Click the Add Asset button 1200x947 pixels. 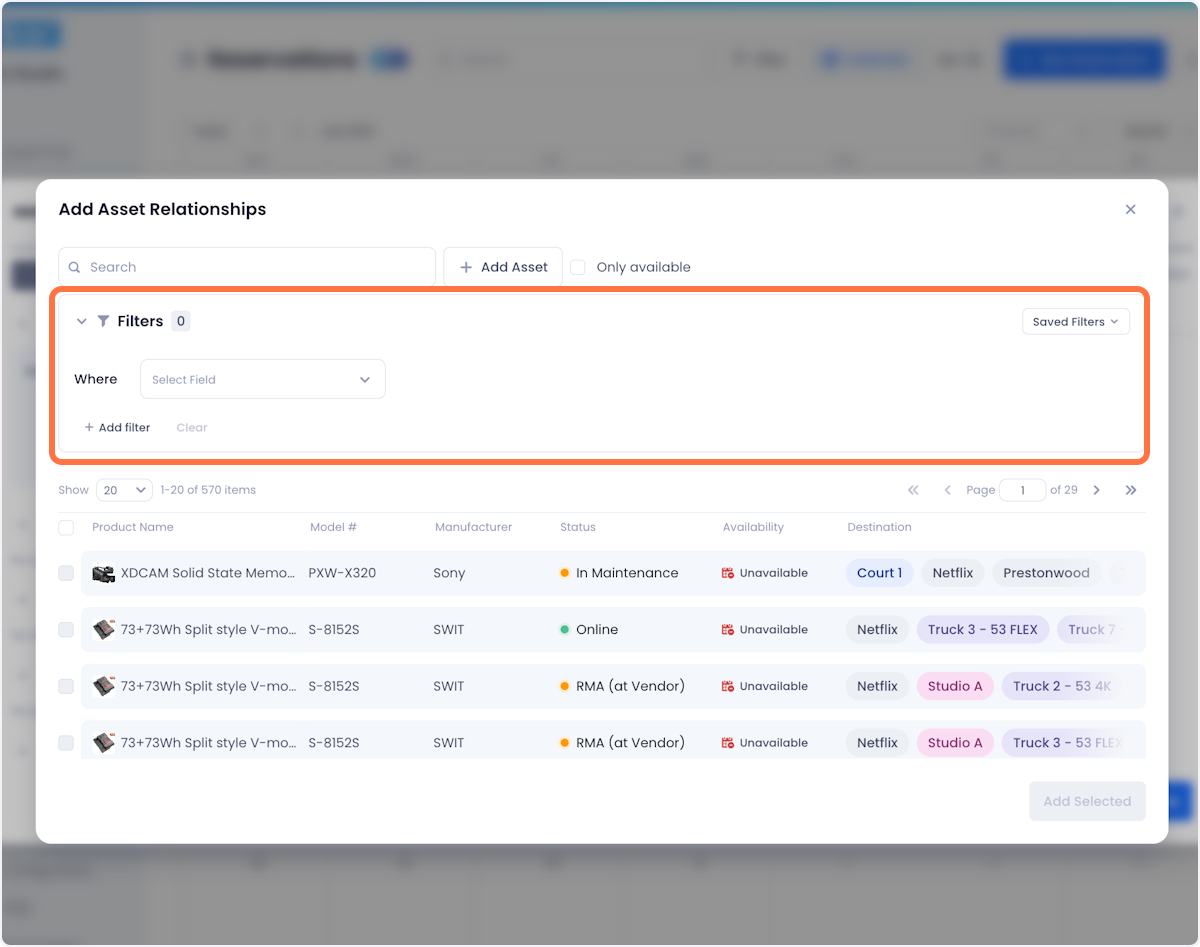[x=503, y=267]
